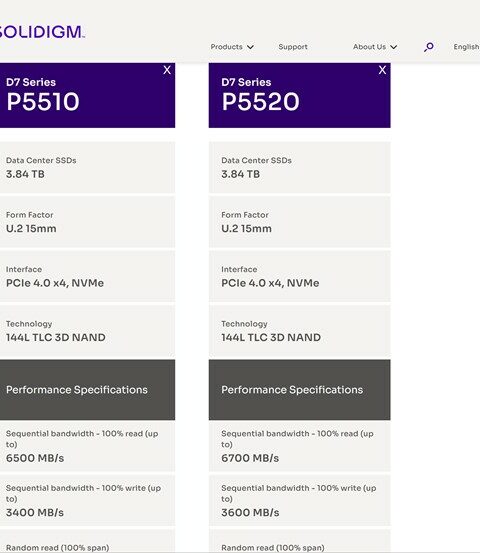Remove P5520 from comparison with X
The height and width of the screenshot is (553, 480).
coord(382,70)
